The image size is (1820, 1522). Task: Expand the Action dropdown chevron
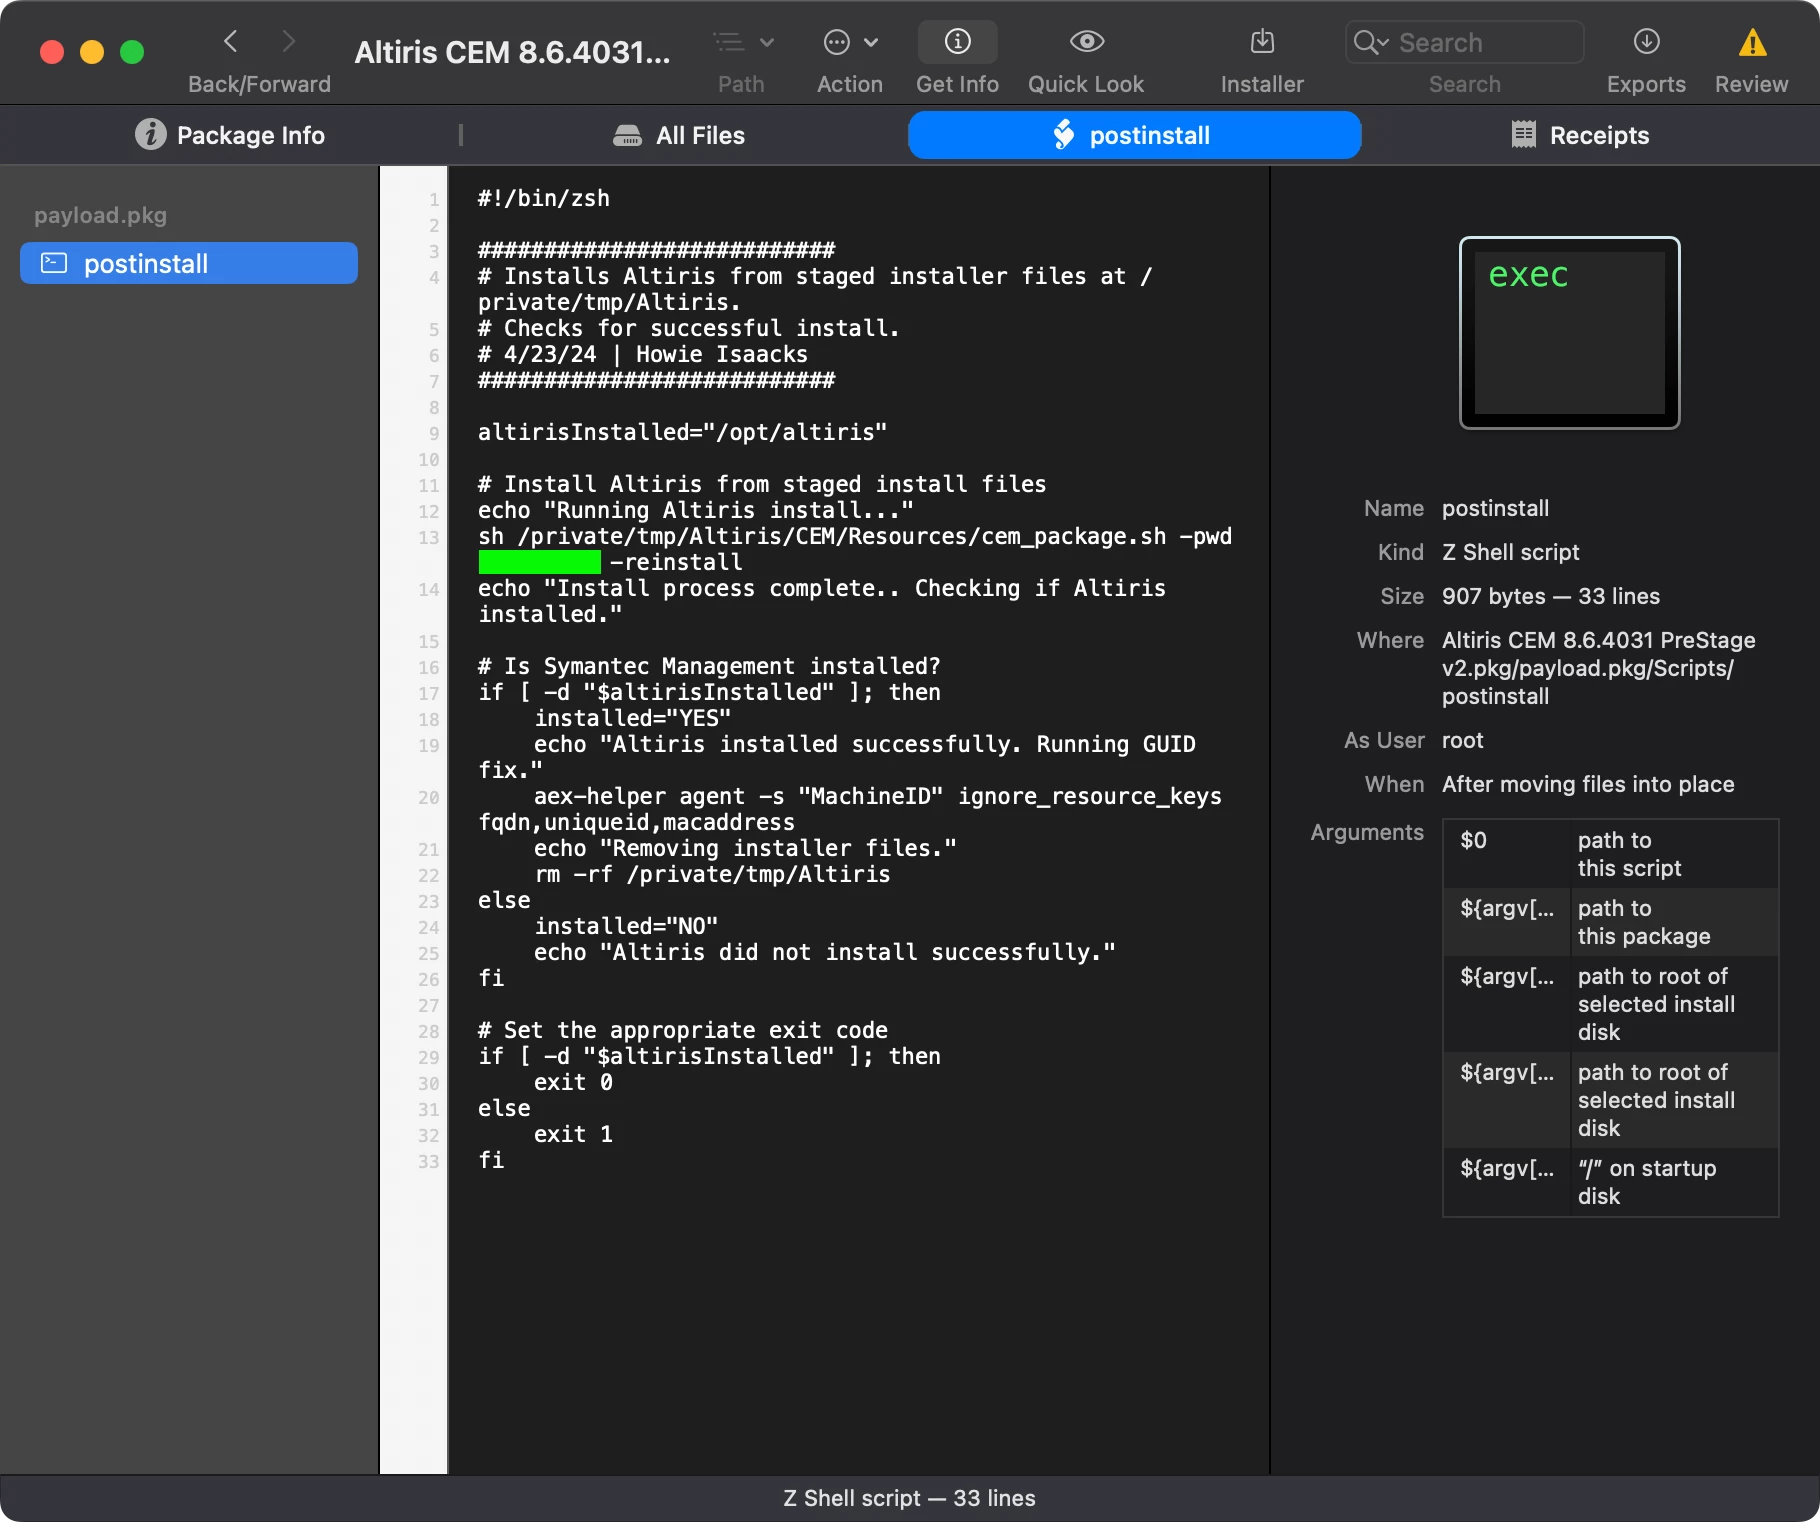[x=871, y=42]
